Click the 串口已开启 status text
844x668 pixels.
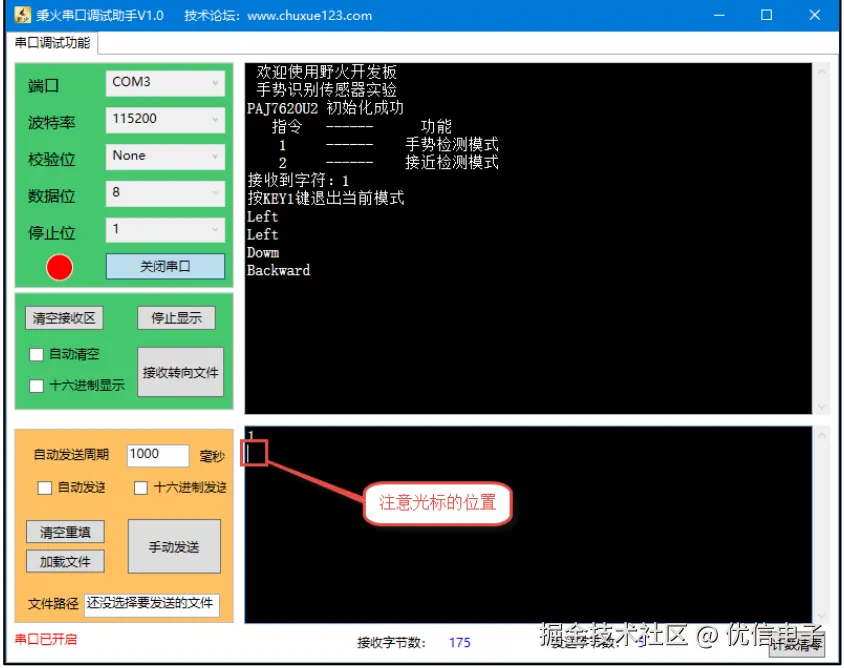pyautogui.click(x=46, y=639)
